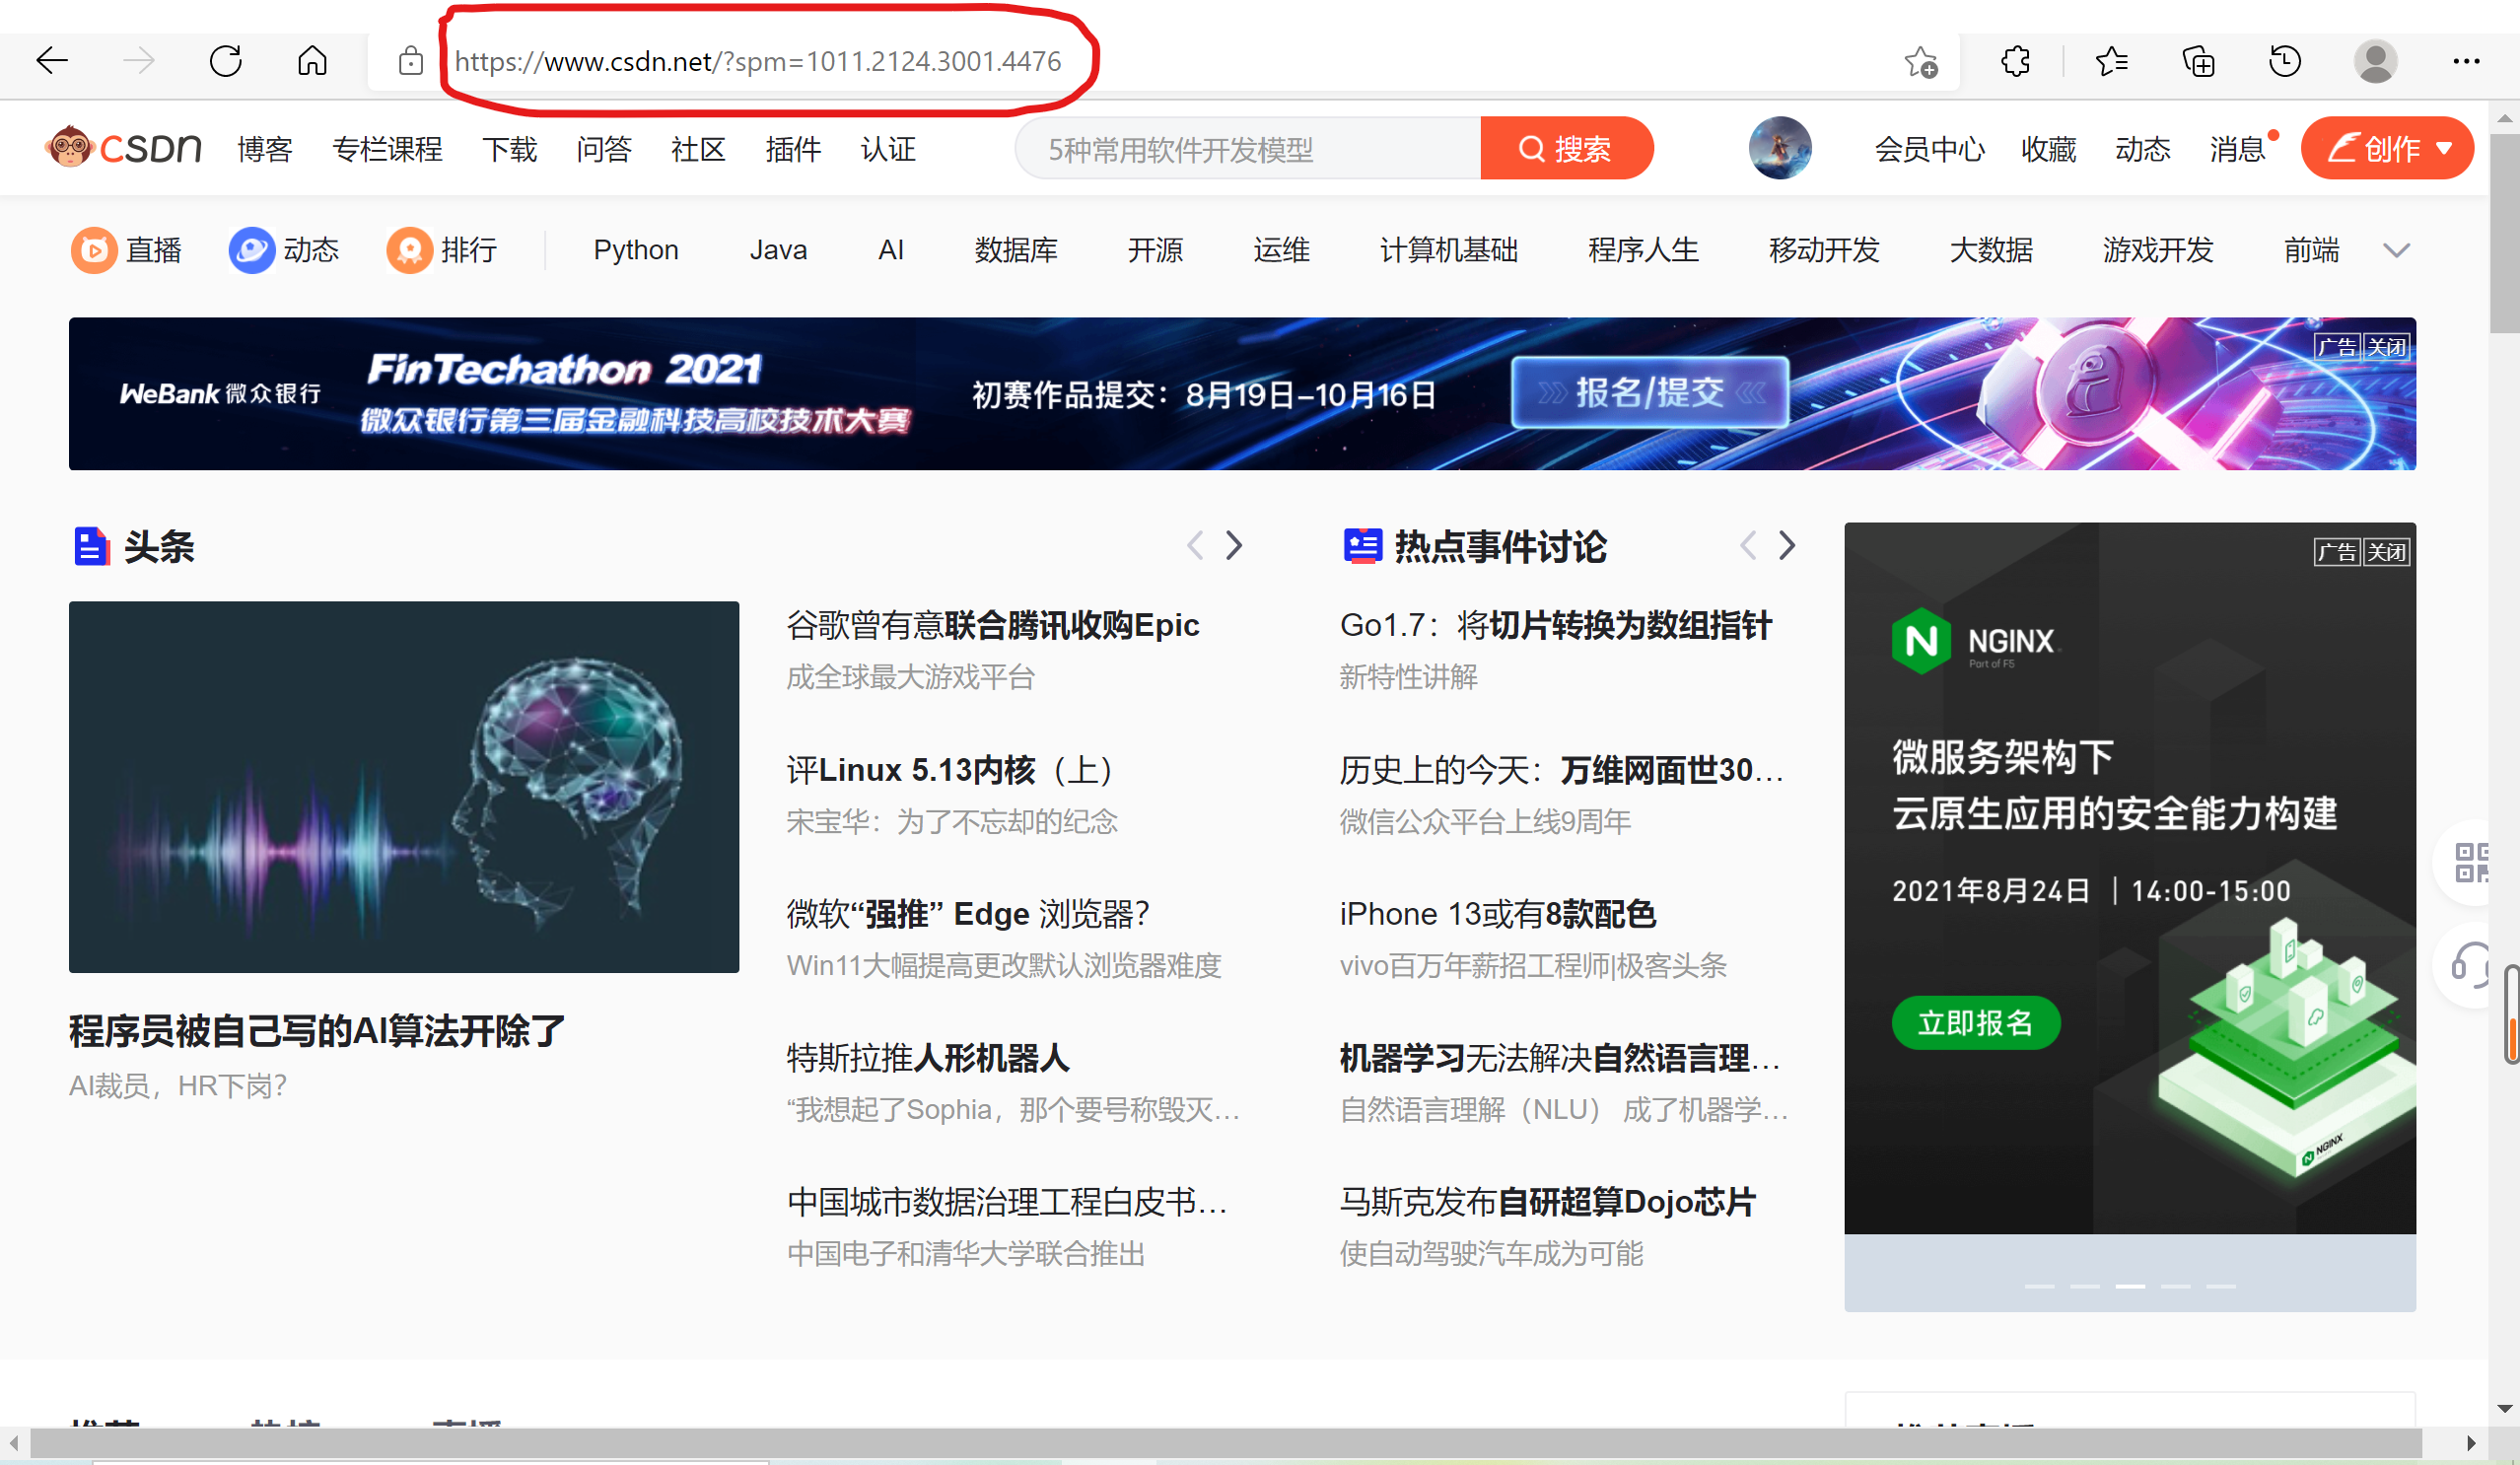Click the green 立即报名 button
This screenshot has width=2520, height=1465.
click(x=1975, y=1023)
